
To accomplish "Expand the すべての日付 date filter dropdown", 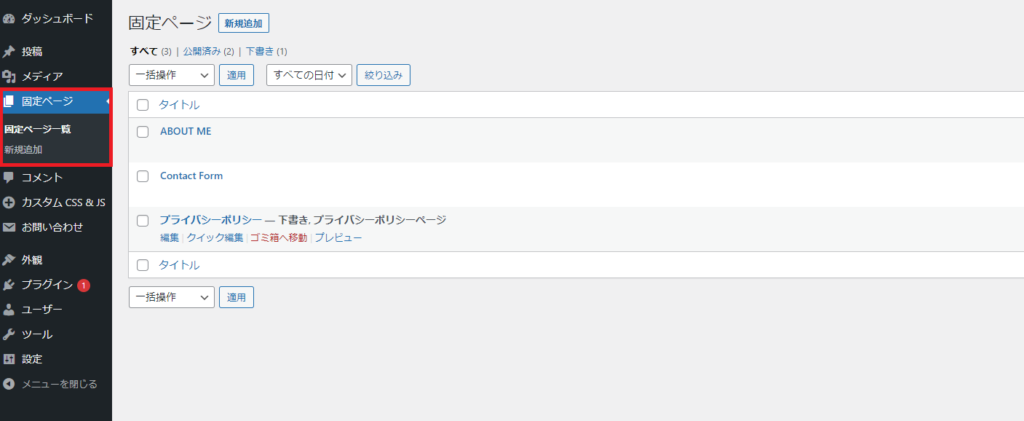I will 309,74.
